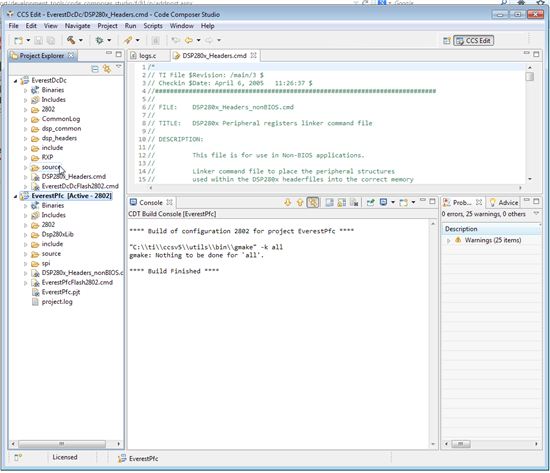Click editor vertical scrollbar down arrow
The height and width of the screenshot is (473, 550).
(530, 179)
